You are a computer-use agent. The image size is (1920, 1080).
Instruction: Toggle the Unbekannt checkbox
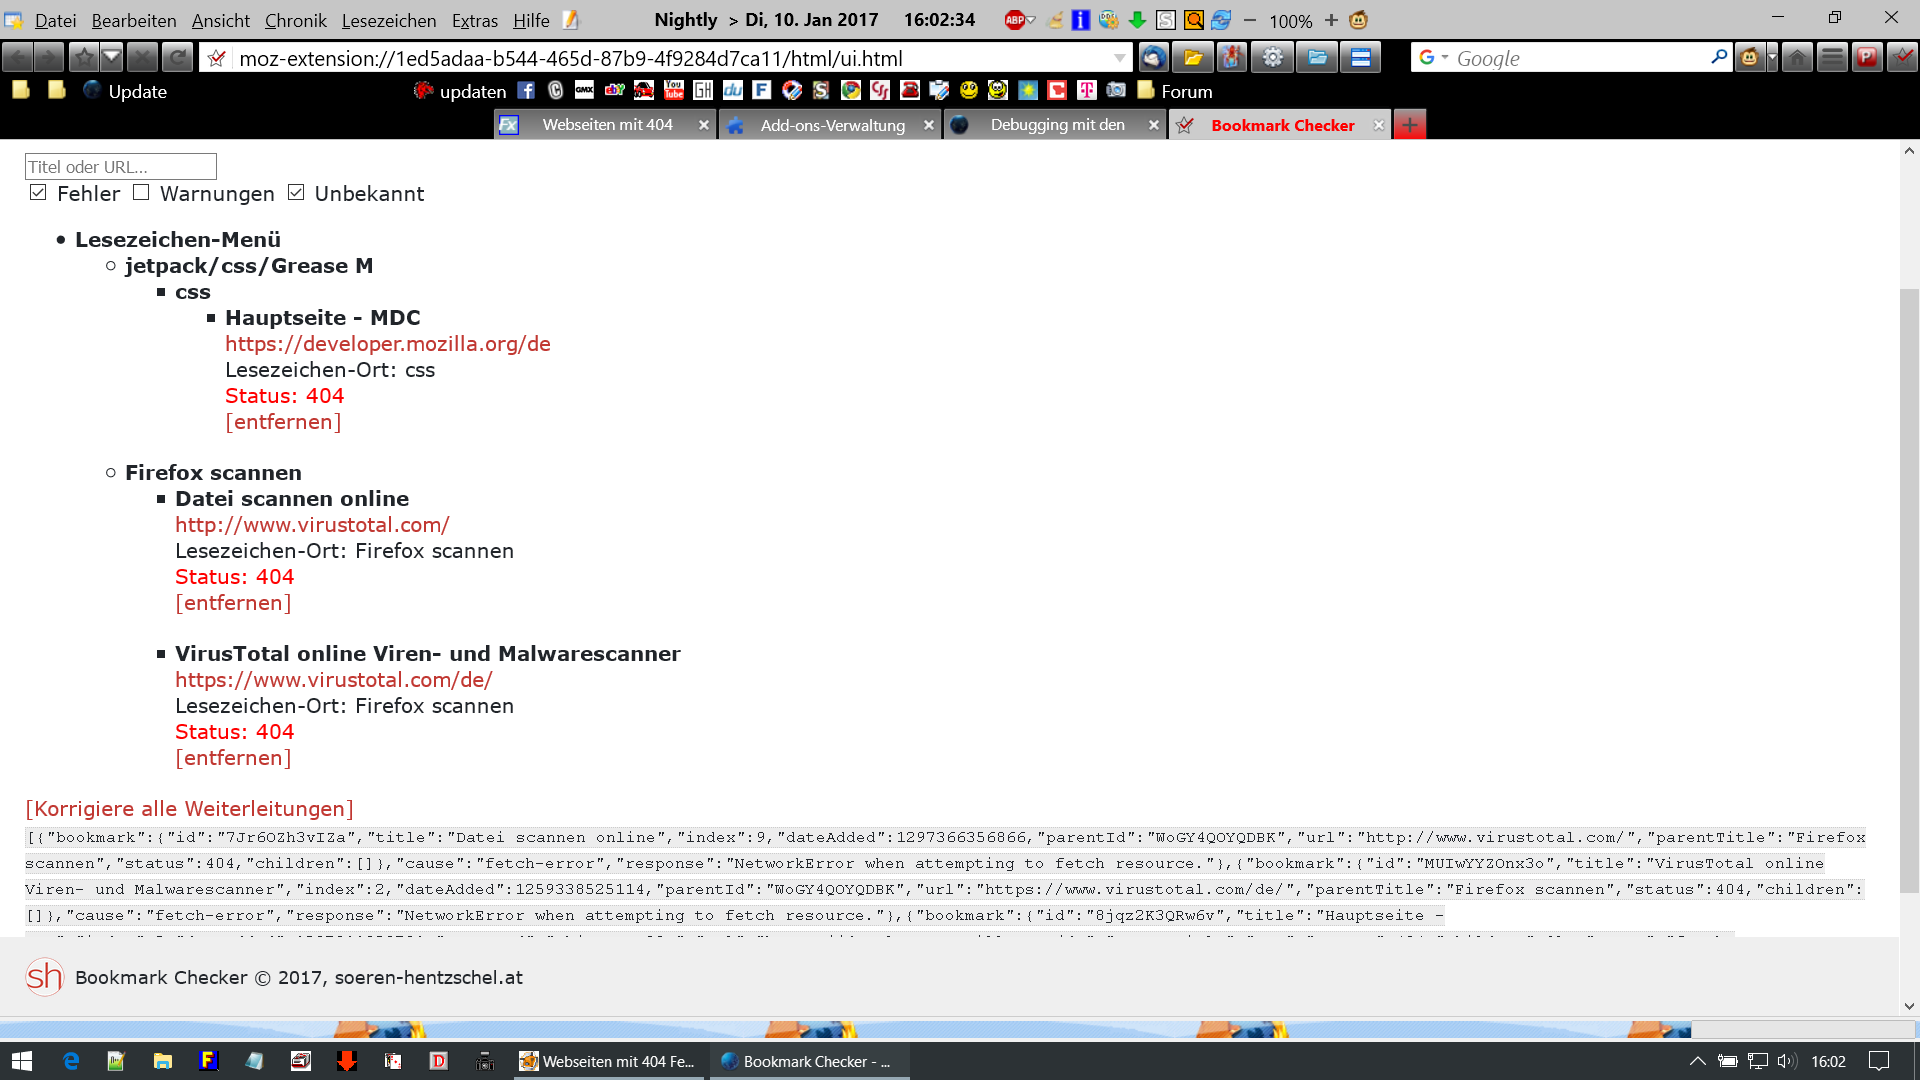296,192
